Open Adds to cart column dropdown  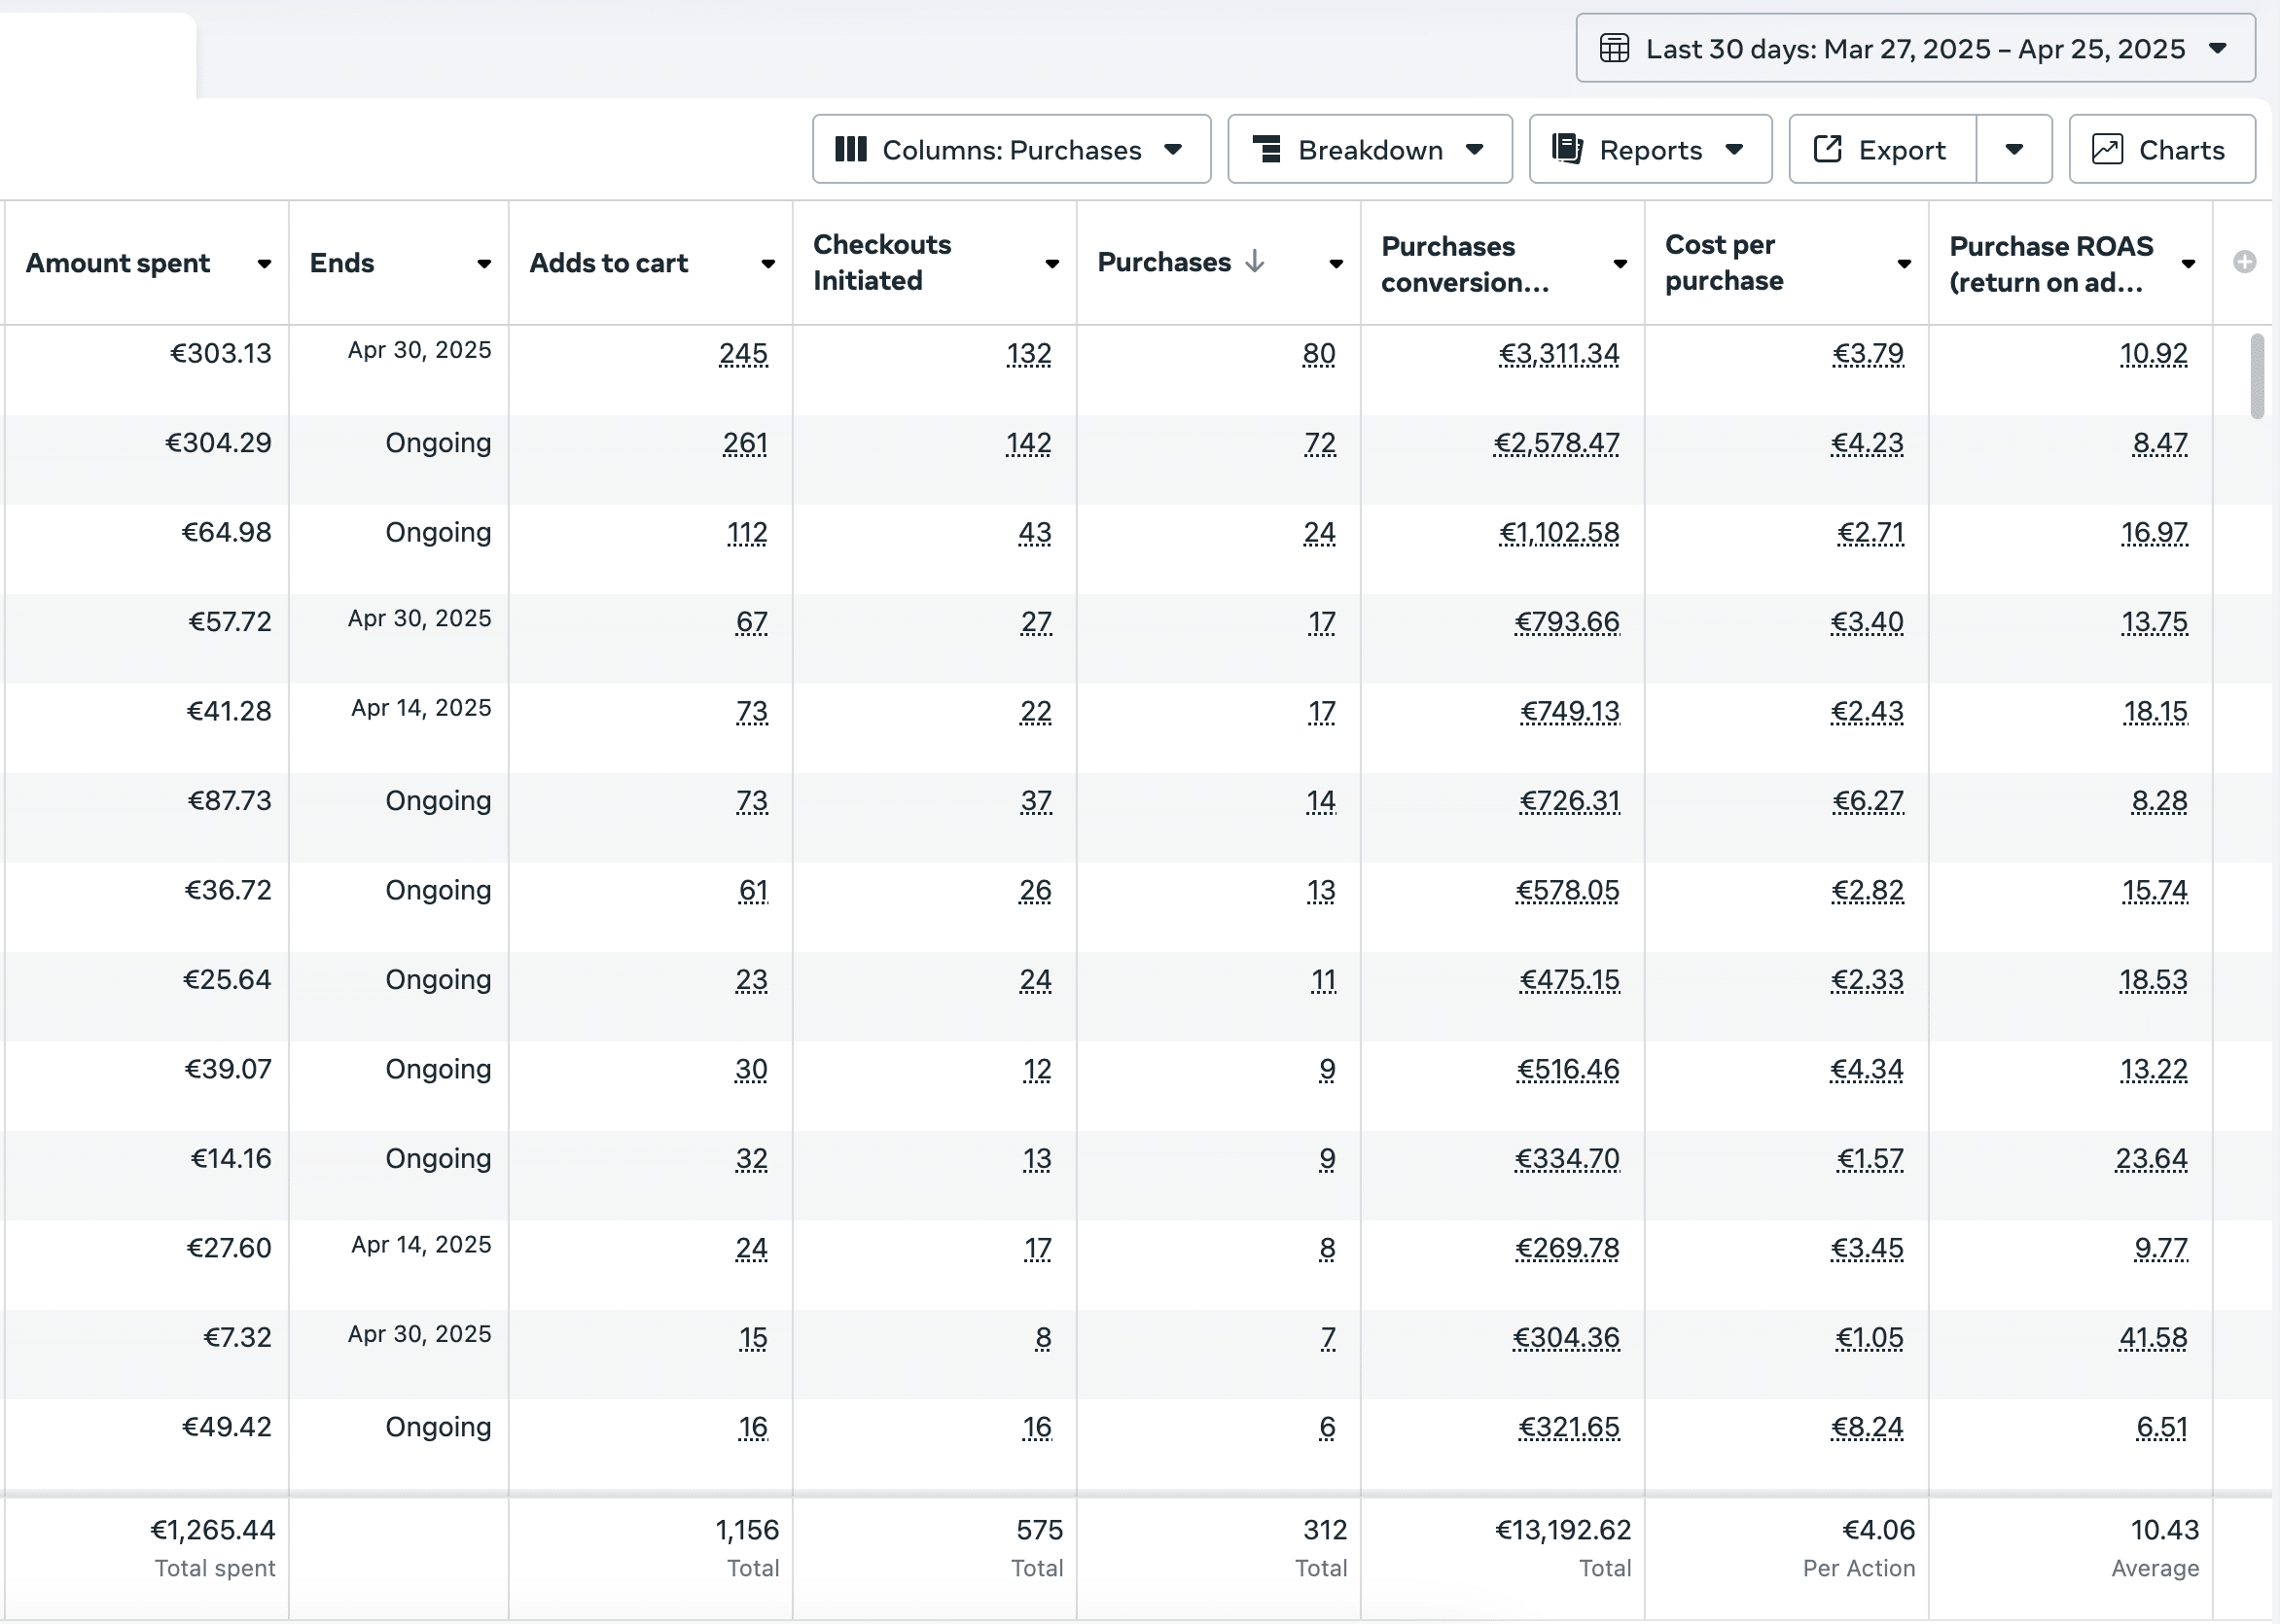(x=768, y=264)
